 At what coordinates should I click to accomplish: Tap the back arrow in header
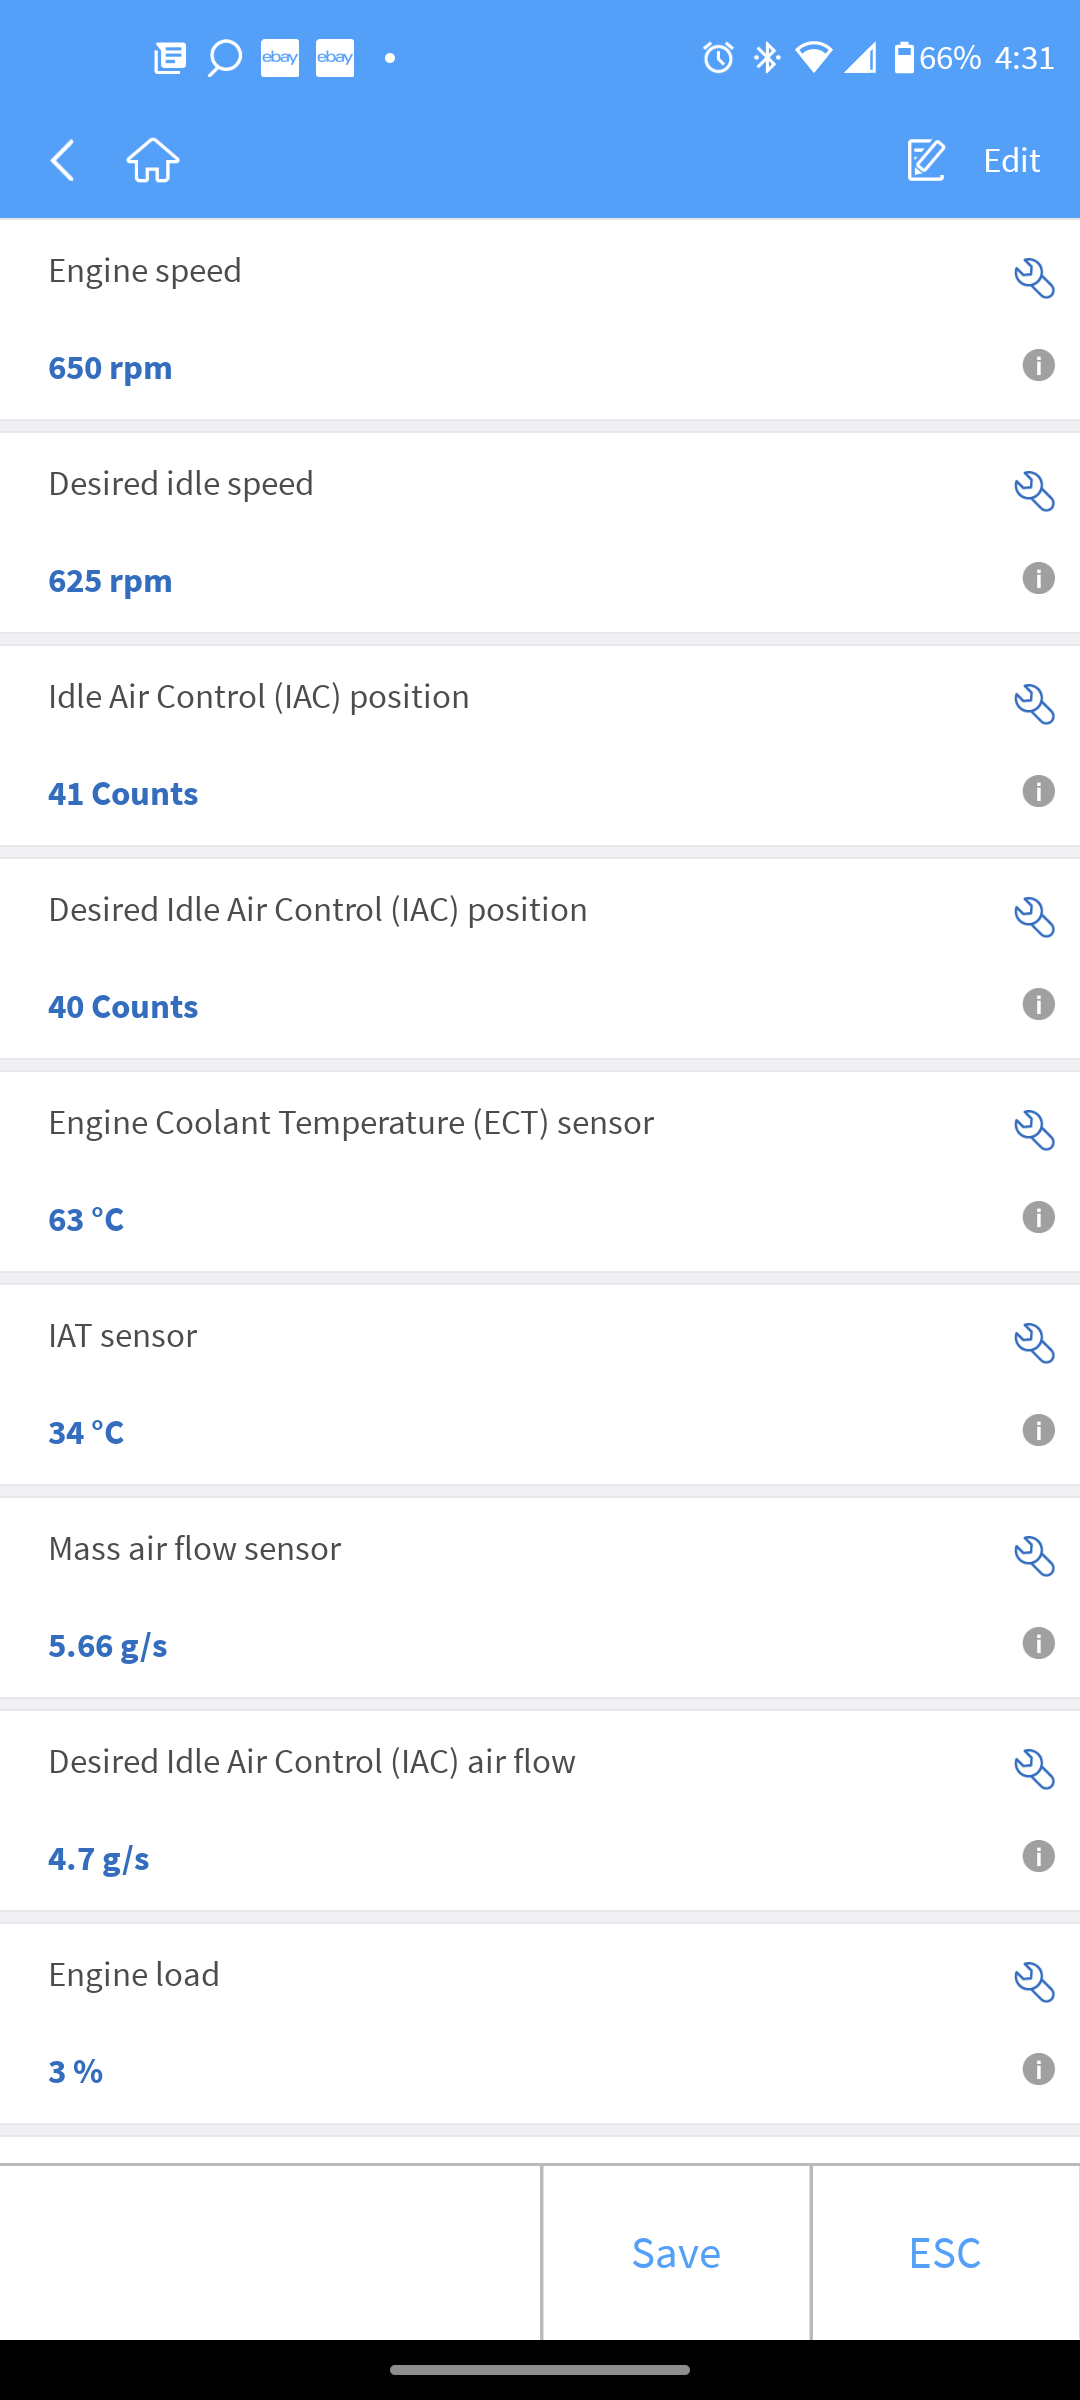click(63, 160)
